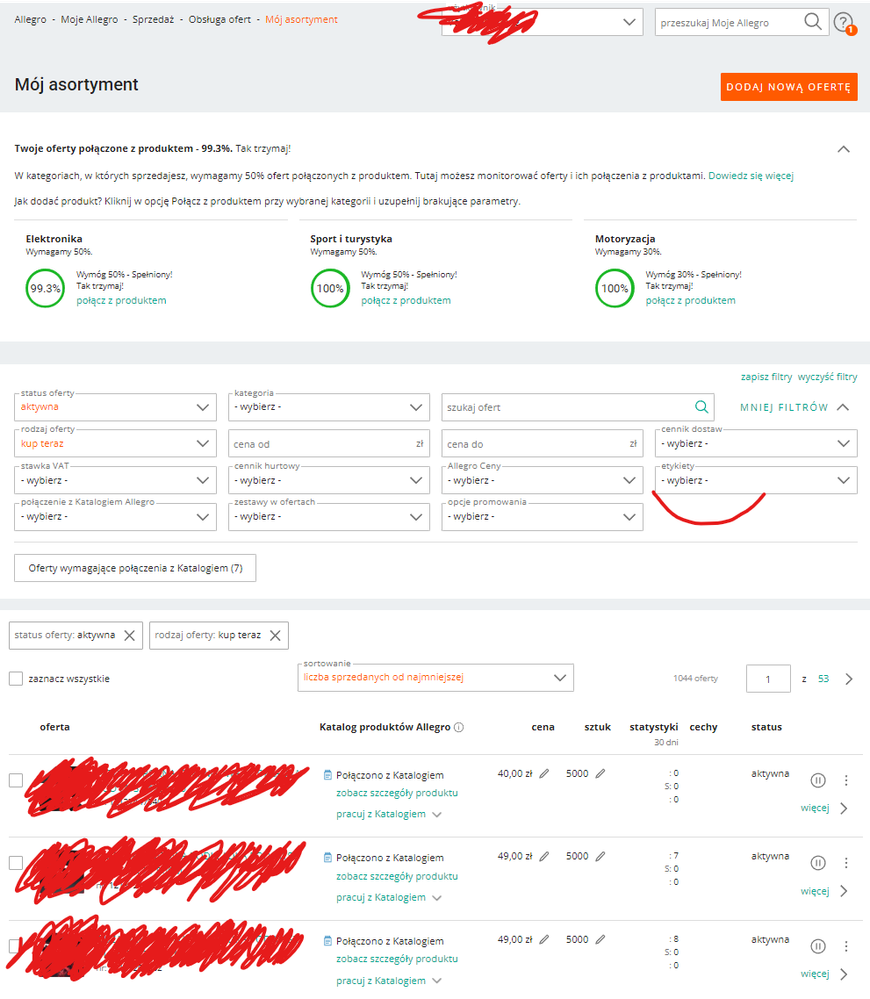Go to 'Sprzedaż' breadcrumb item
The width and height of the screenshot is (870, 999).
pos(154,20)
